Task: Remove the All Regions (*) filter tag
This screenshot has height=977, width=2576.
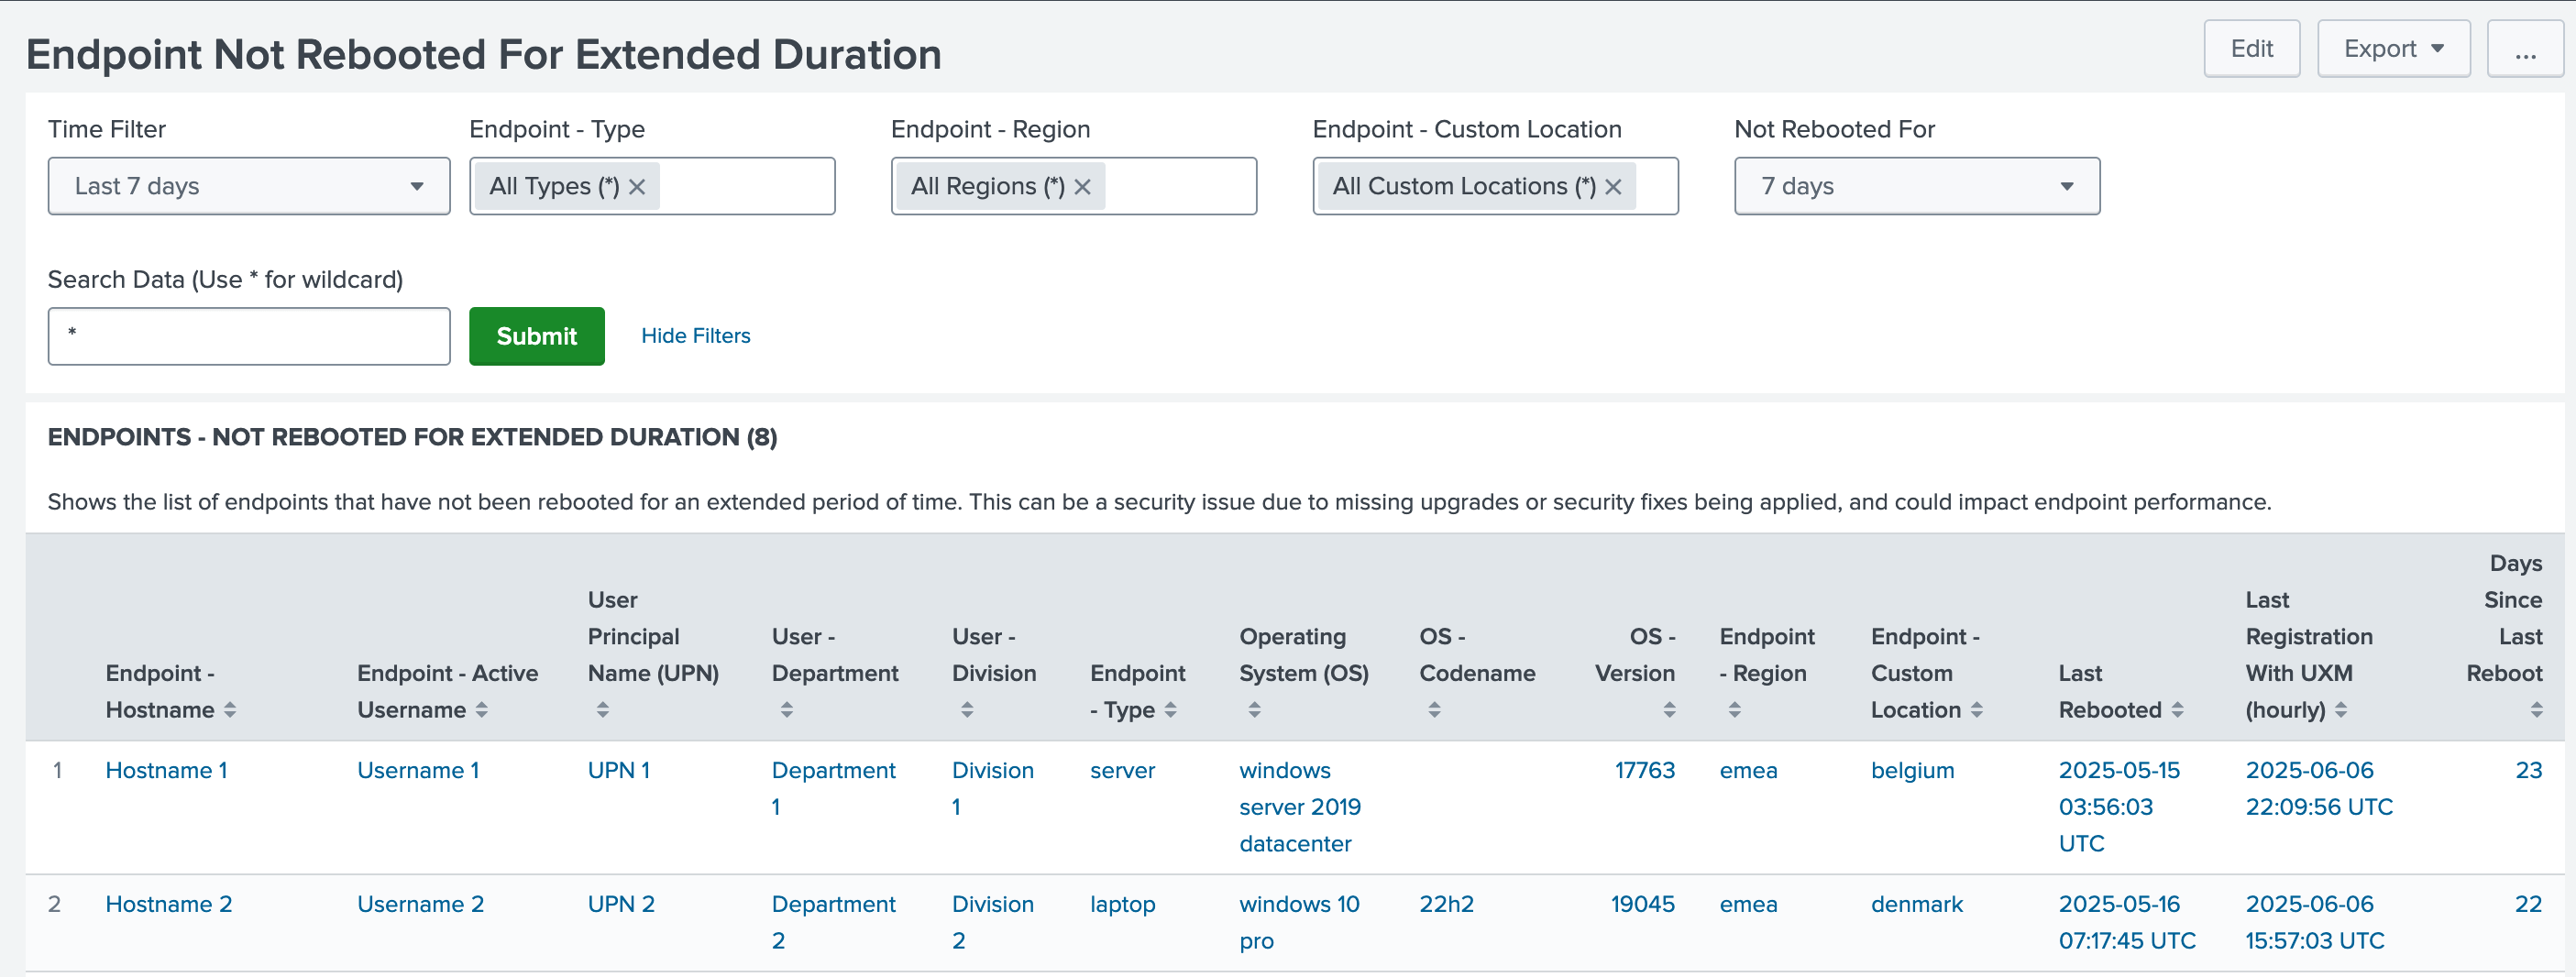Action: click(1082, 187)
